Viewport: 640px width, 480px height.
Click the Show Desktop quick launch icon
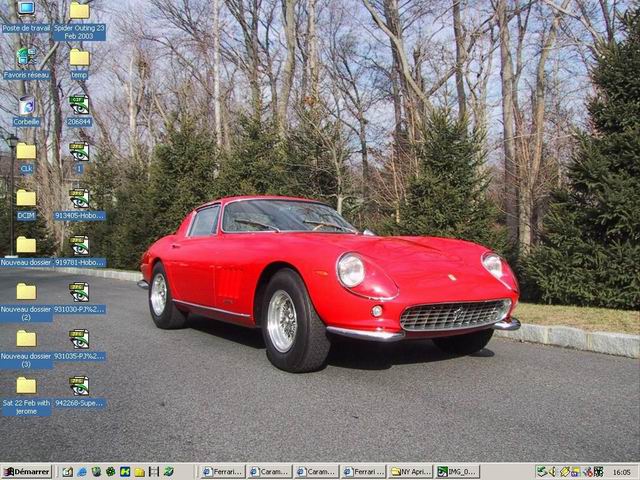(x=67, y=472)
